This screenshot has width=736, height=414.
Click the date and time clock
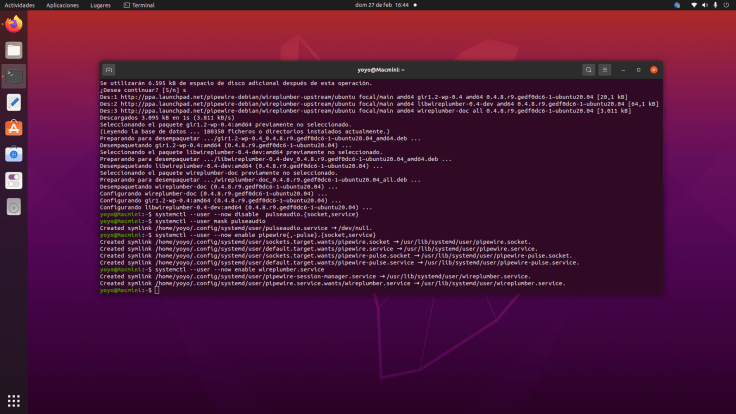367,5
